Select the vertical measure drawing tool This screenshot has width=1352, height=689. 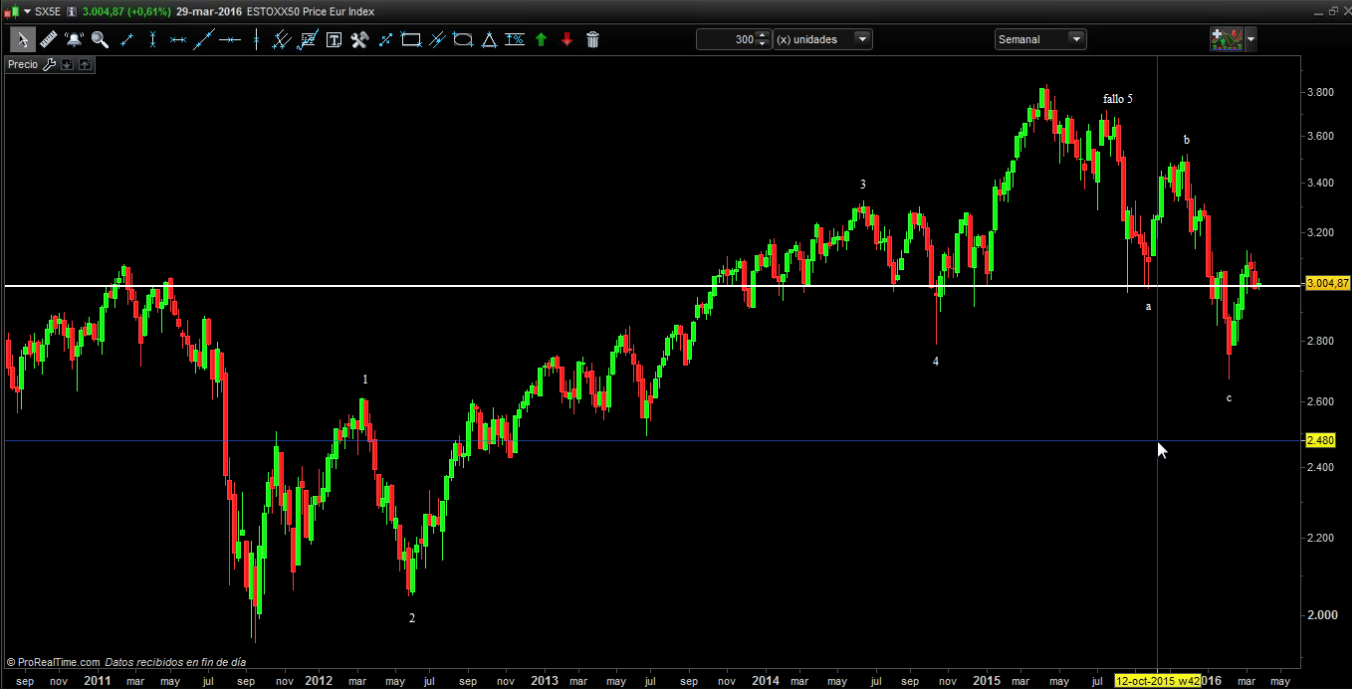coord(153,39)
